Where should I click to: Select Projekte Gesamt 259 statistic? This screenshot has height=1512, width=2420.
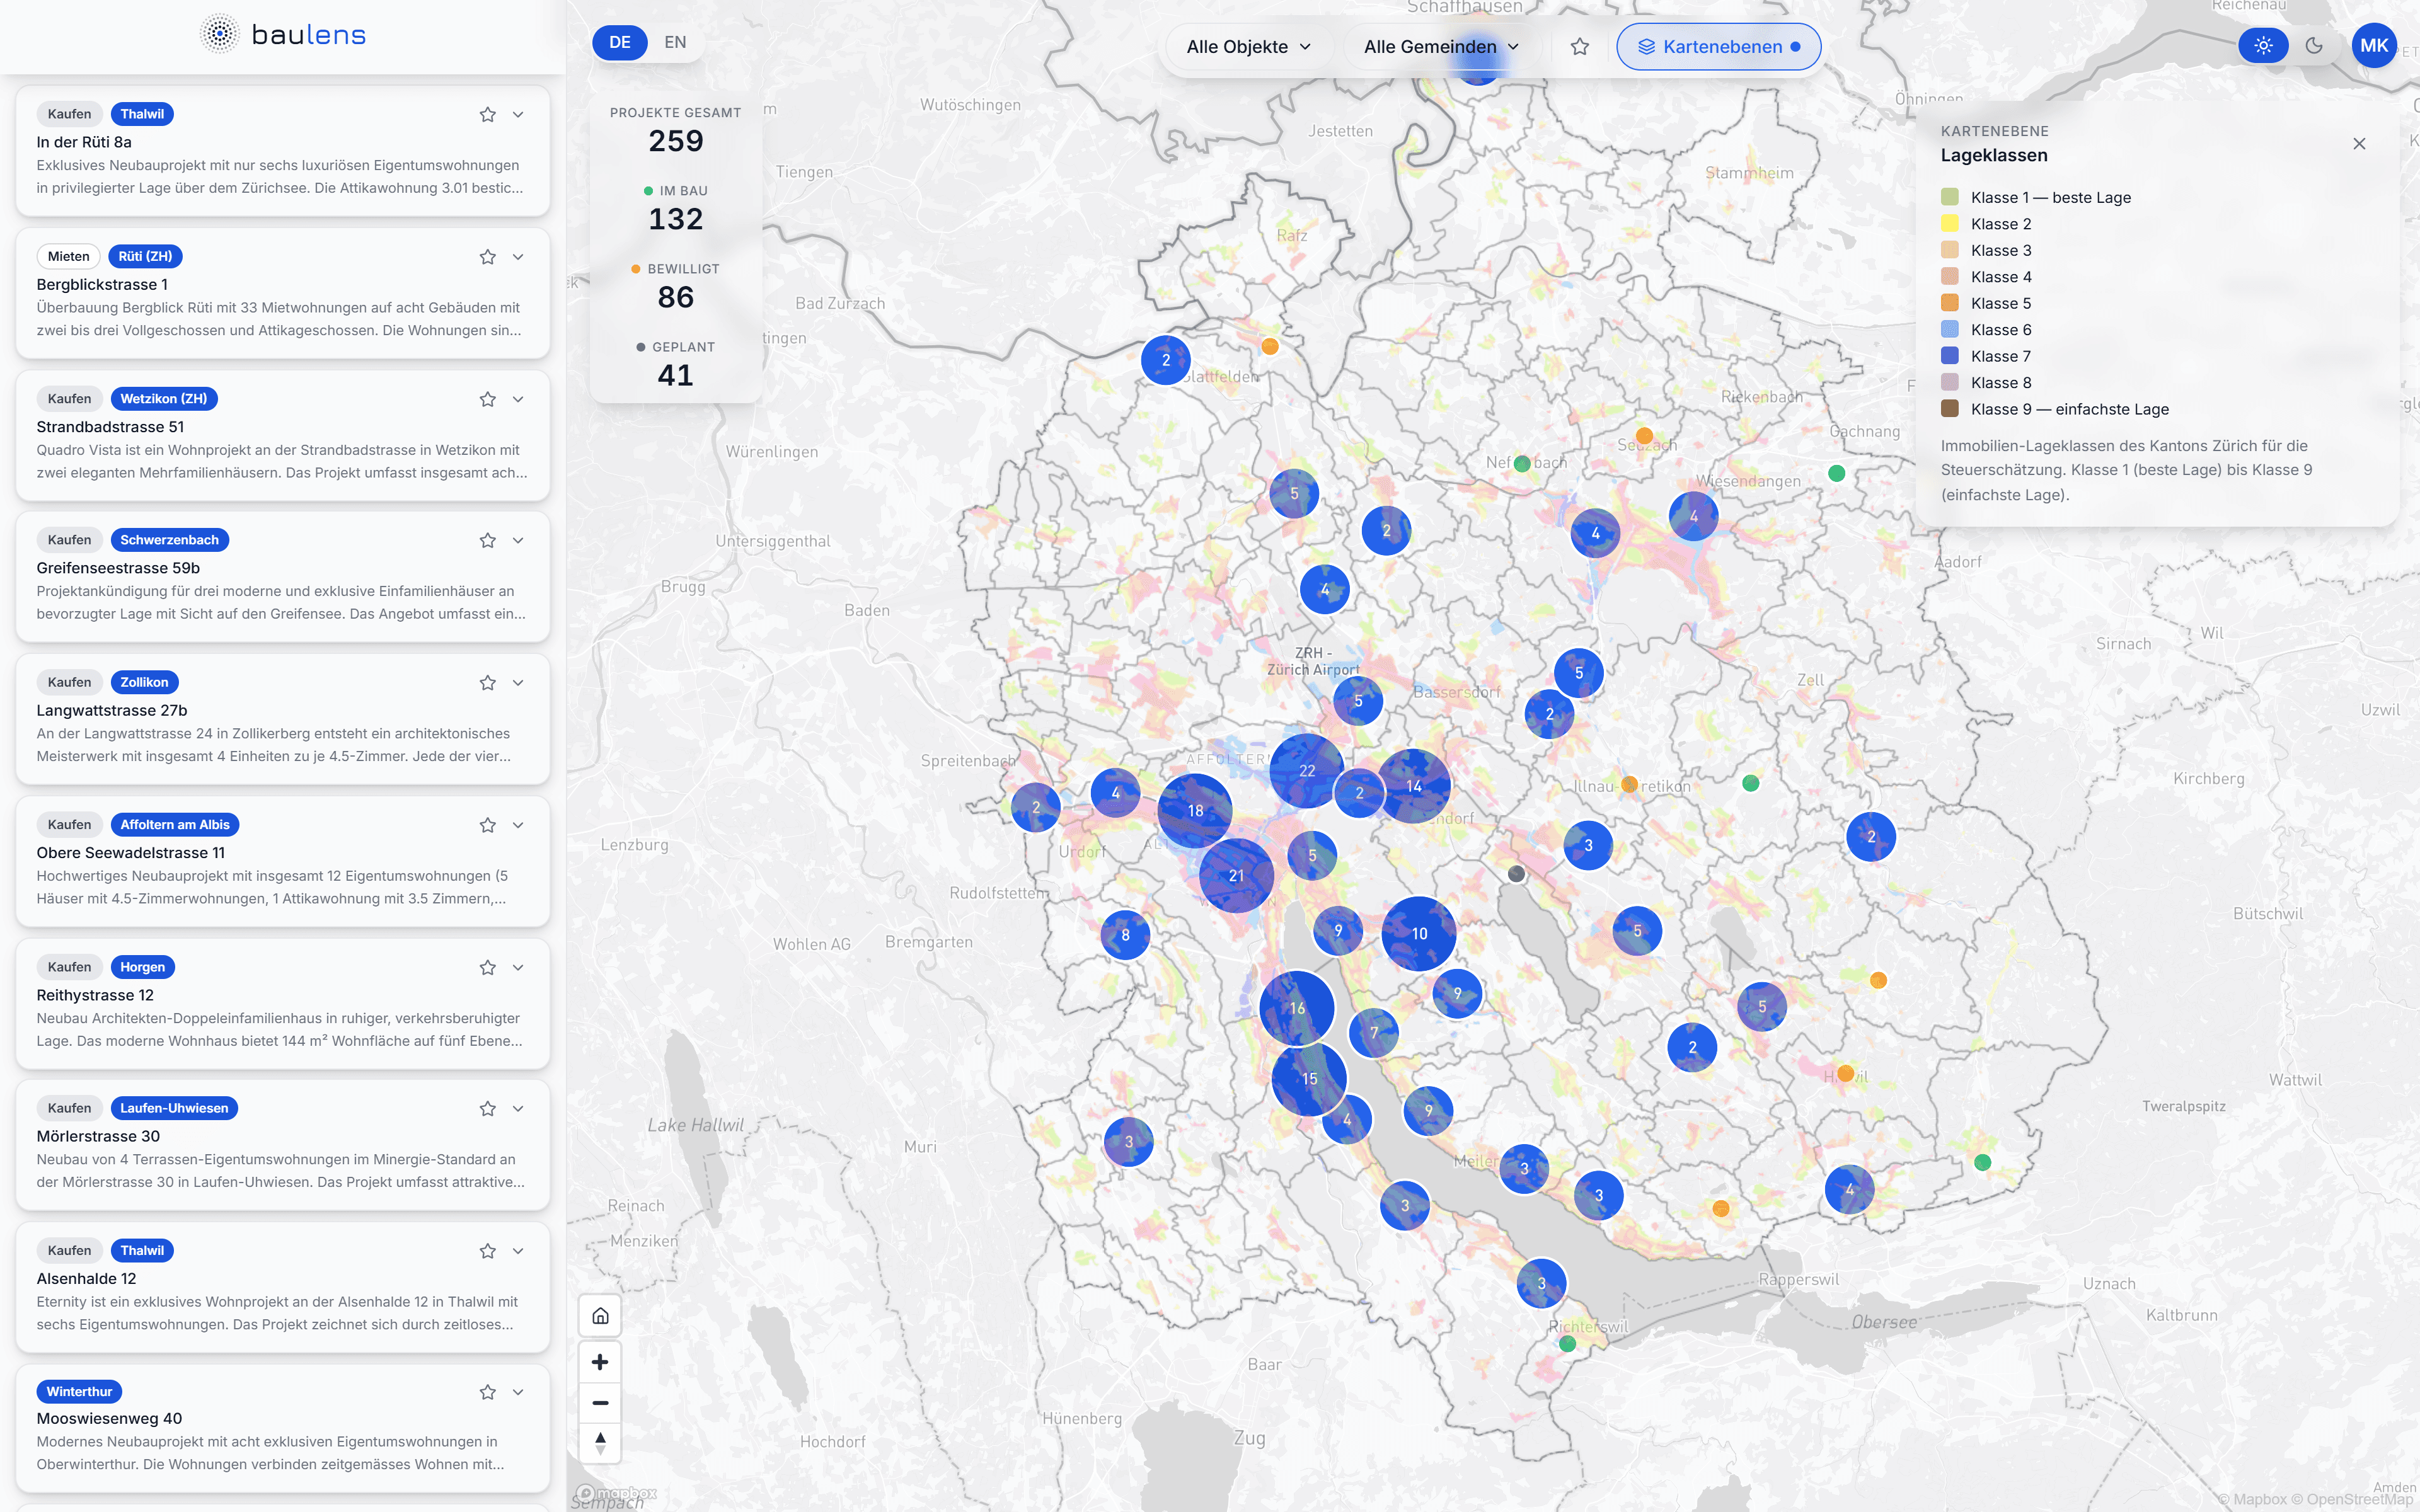click(x=676, y=131)
